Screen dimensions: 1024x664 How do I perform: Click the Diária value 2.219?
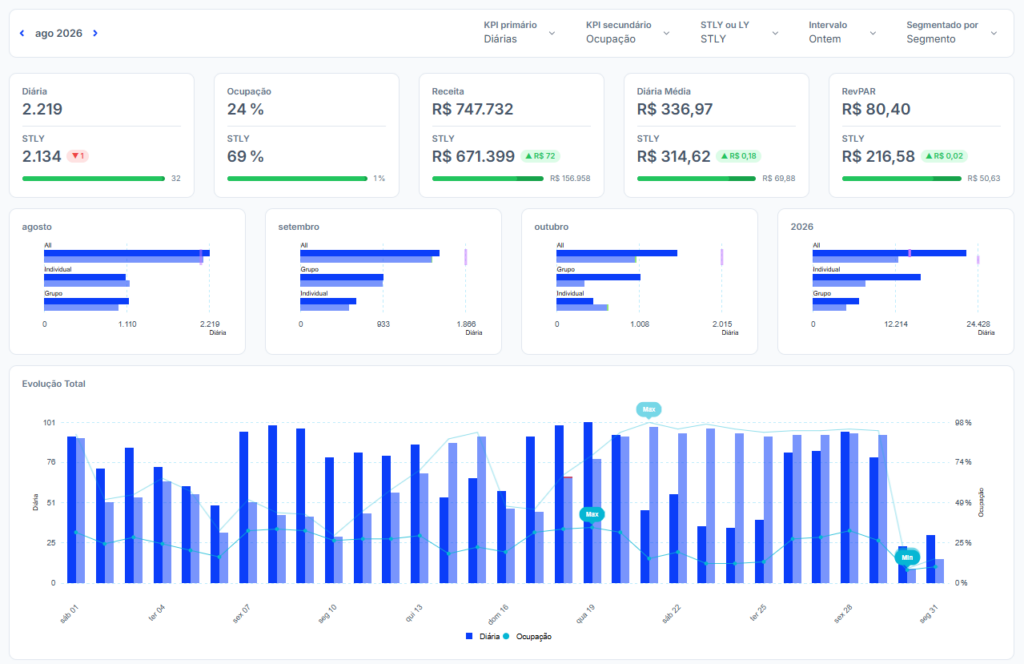[42, 109]
